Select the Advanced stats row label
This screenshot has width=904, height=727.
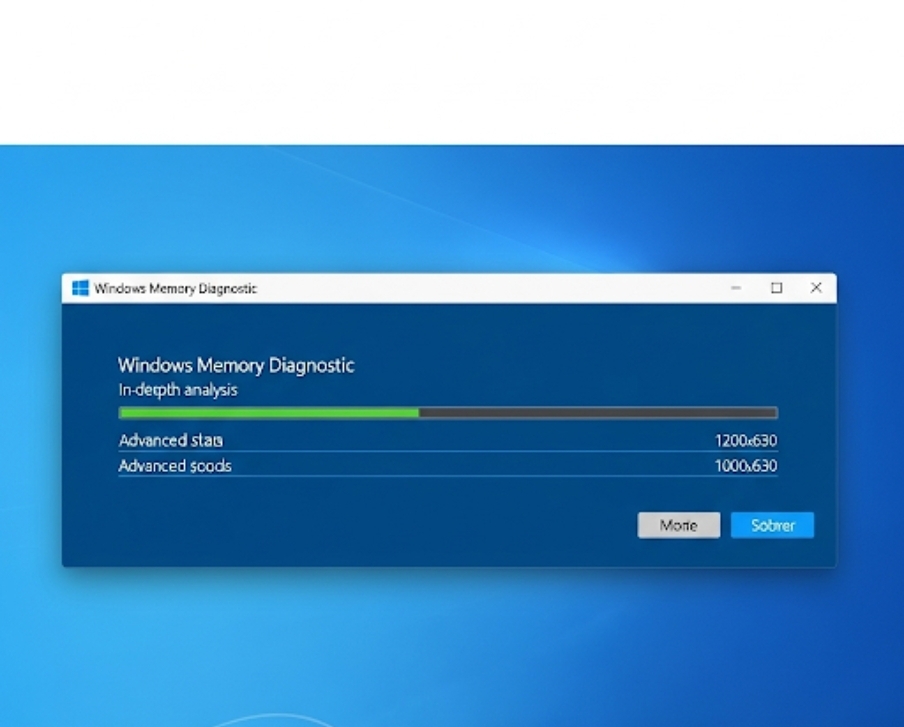171,441
